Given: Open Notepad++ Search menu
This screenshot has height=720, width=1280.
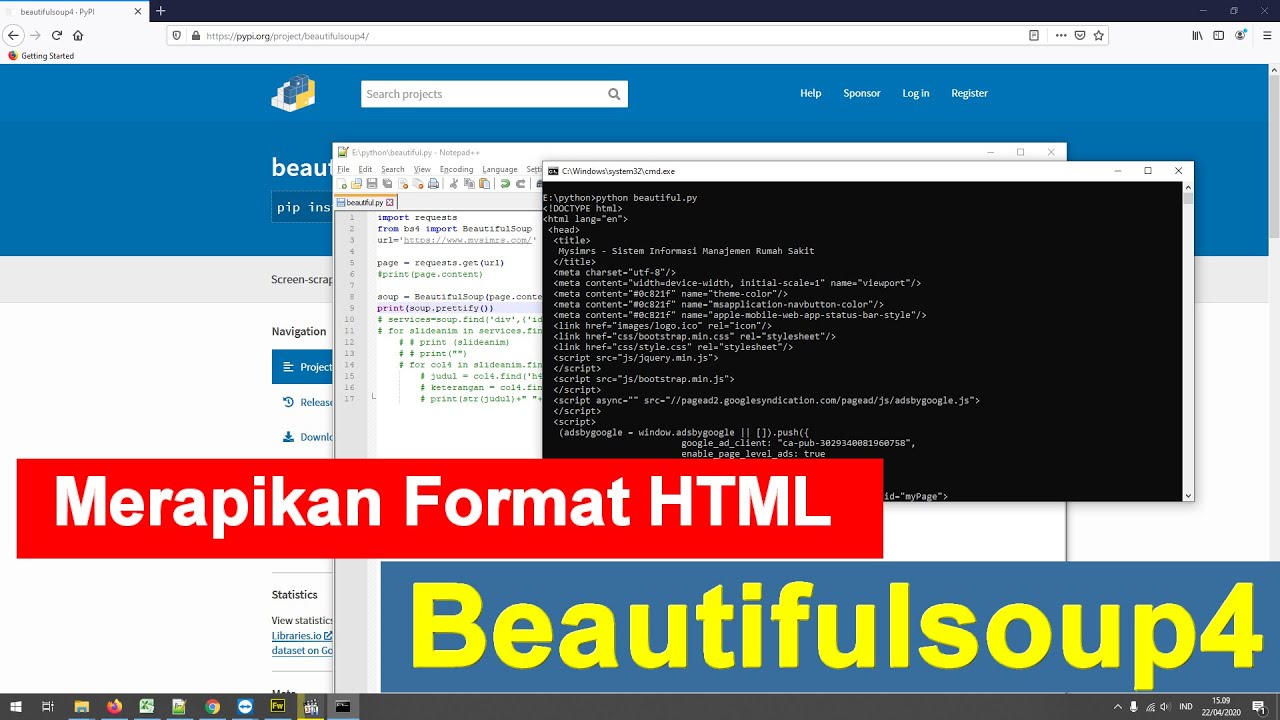Looking at the screenshot, I should tap(393, 169).
